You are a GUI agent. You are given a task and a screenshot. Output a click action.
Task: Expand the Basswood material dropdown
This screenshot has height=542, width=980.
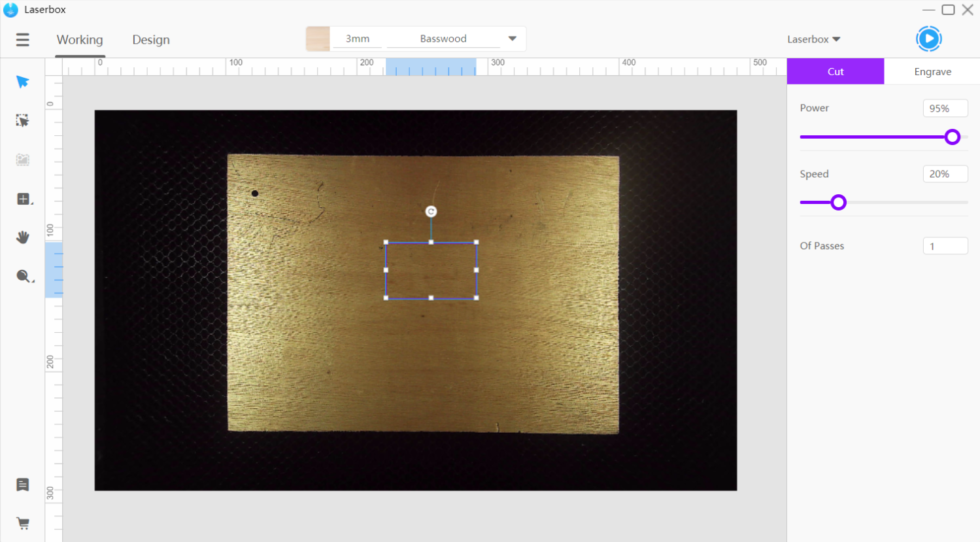point(512,39)
